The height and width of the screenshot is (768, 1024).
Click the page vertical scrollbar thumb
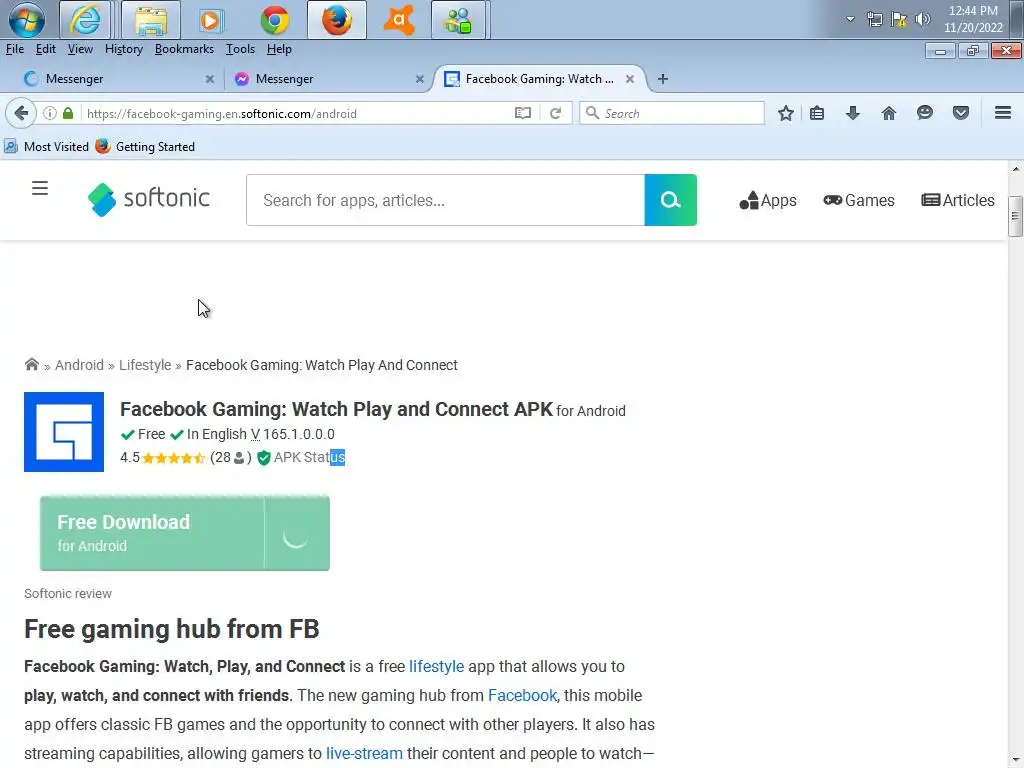pos(1015,216)
